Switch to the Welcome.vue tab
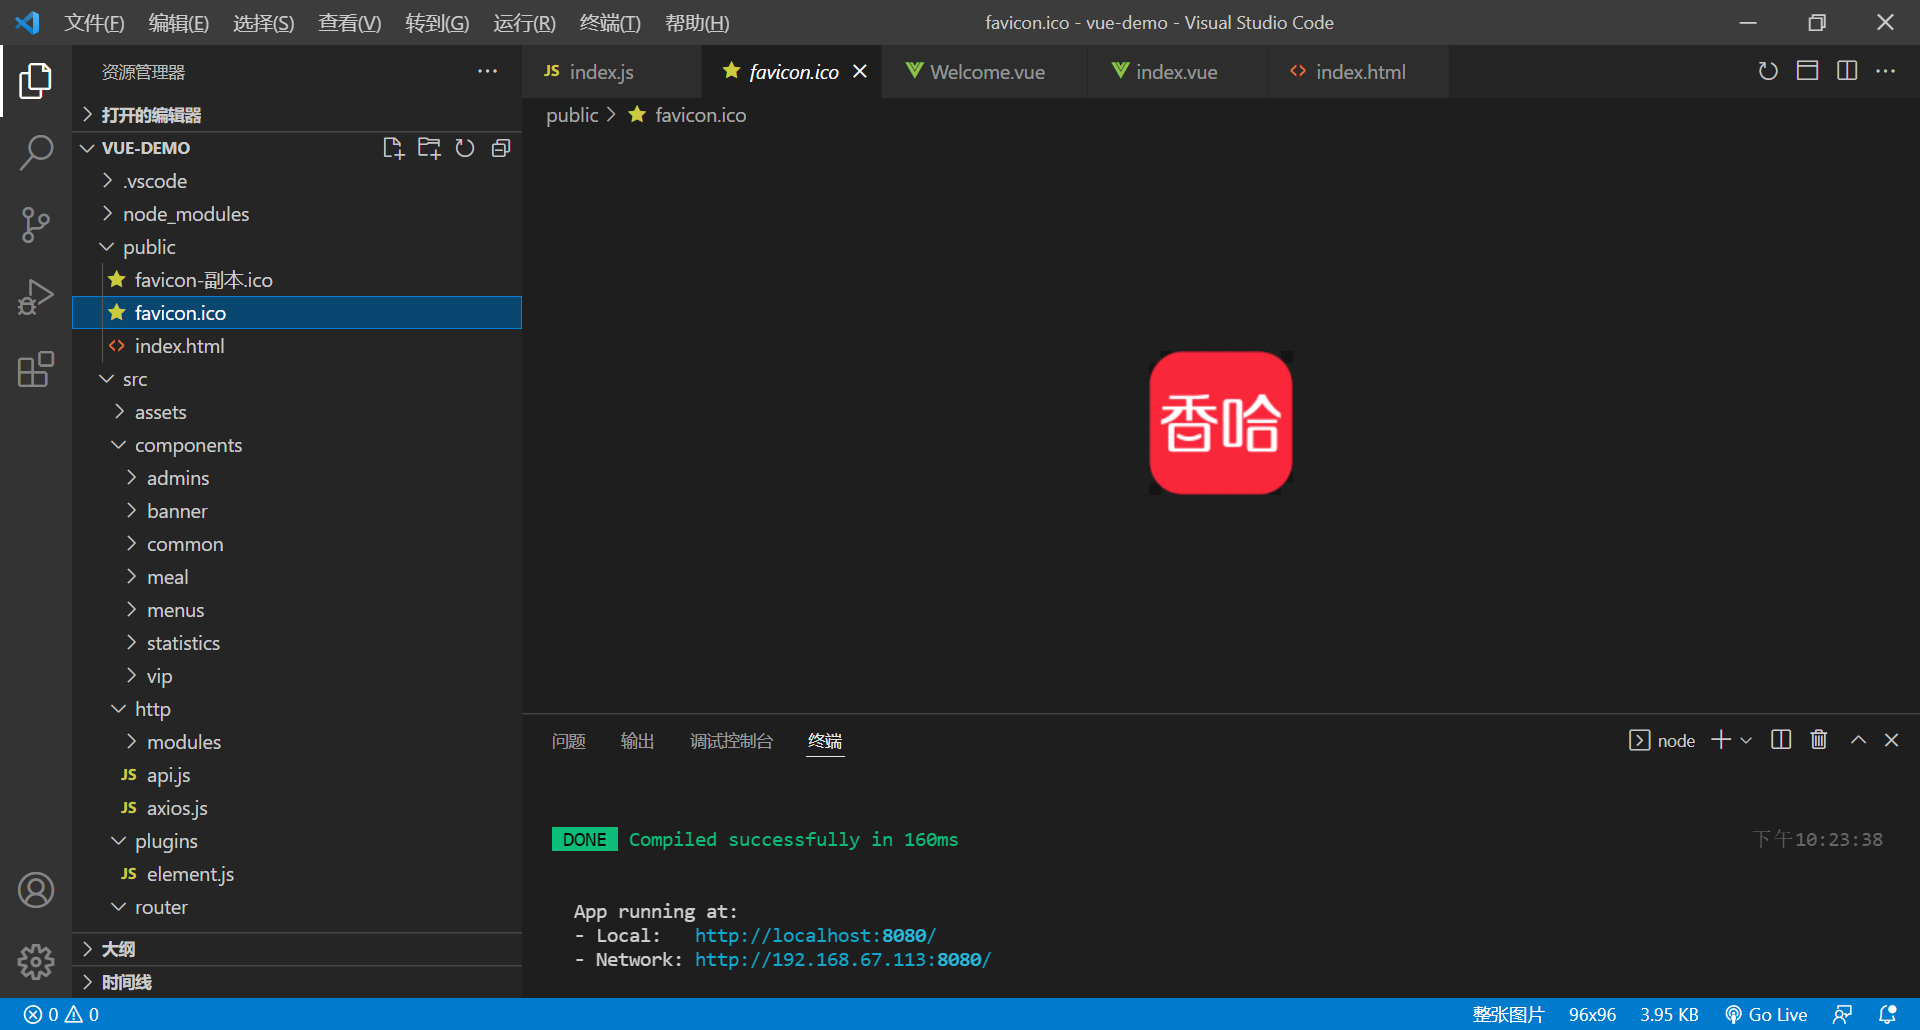This screenshot has height=1030, width=1920. pos(985,71)
